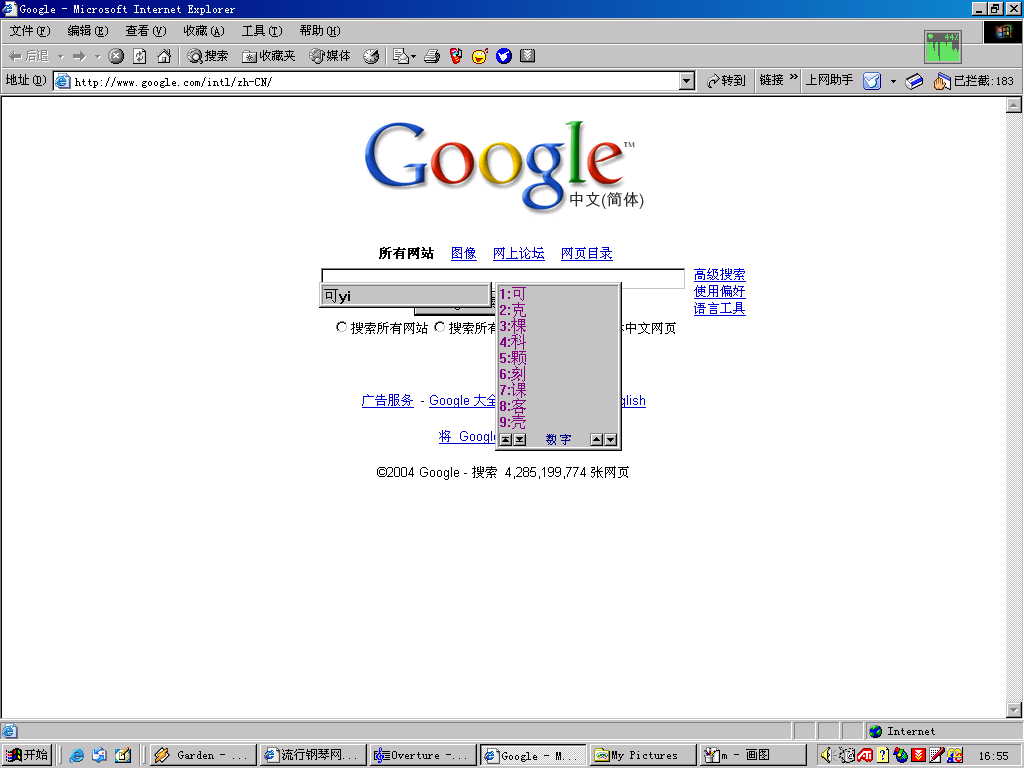Click the blue round bird toolbar icon
The height and width of the screenshot is (768, 1024).
pos(504,56)
